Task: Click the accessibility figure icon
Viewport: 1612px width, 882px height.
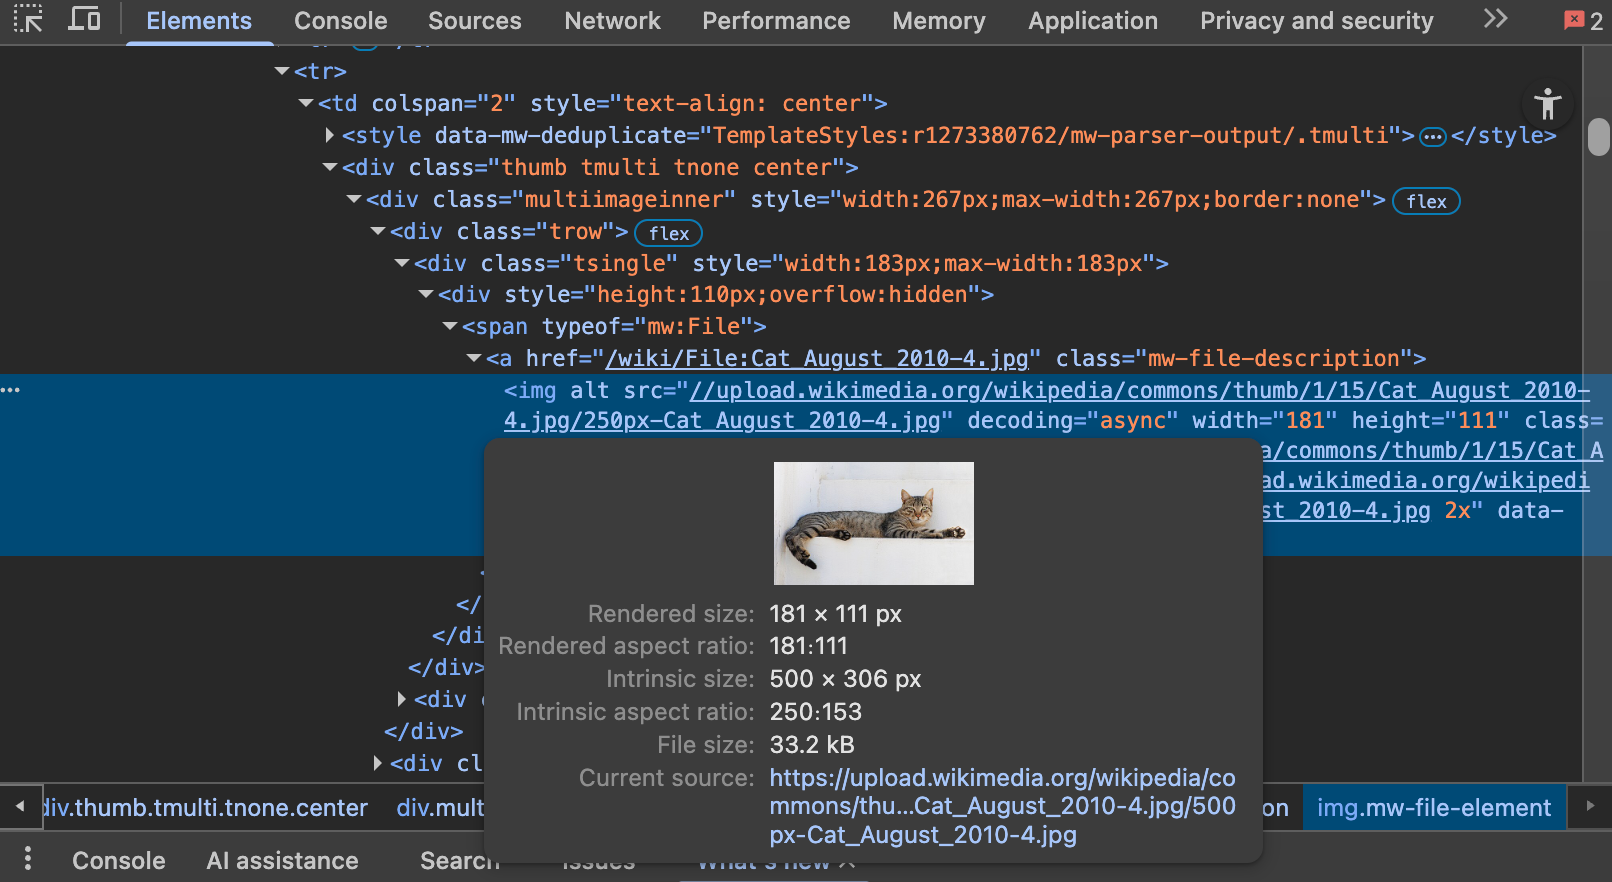Action: coord(1547,104)
